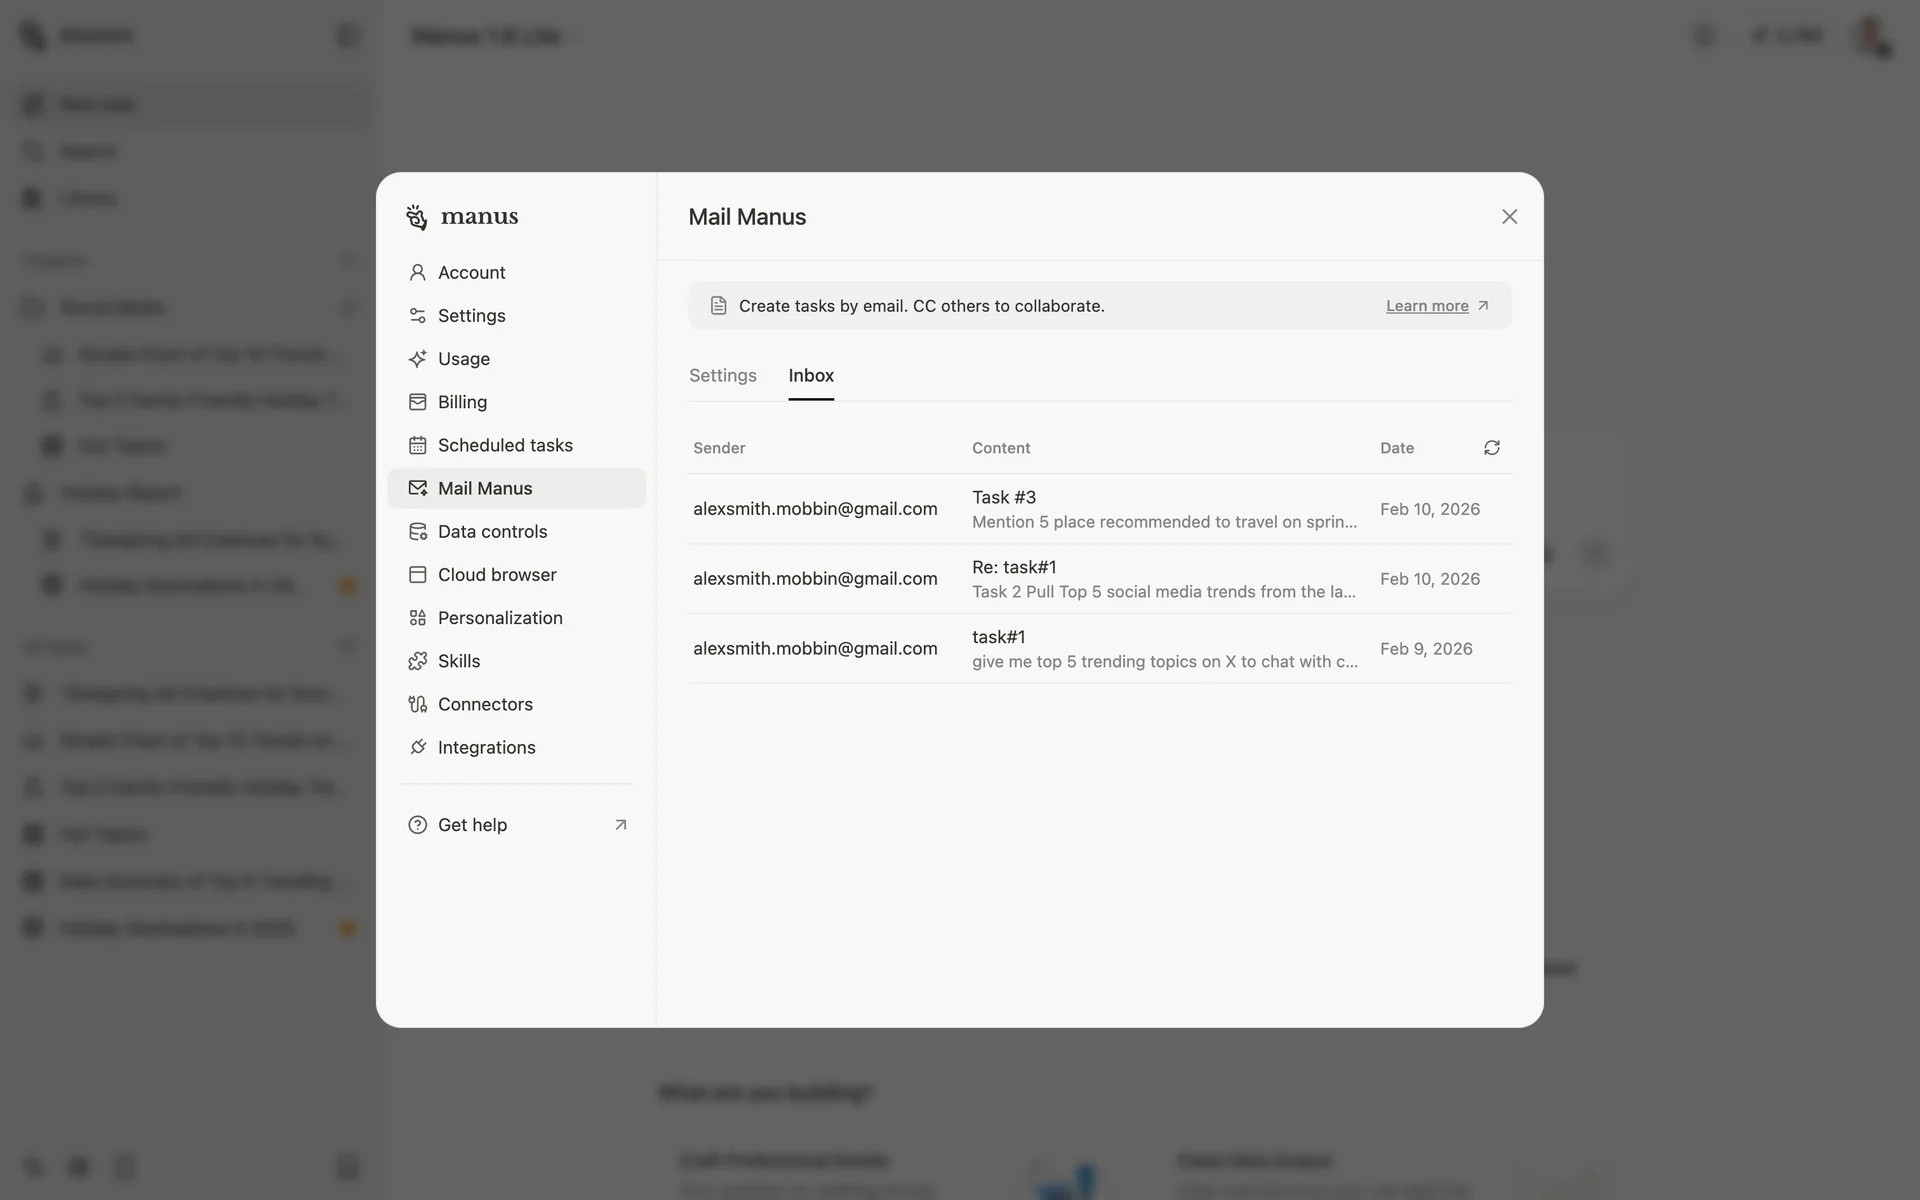Screen dimensions: 1920x1200
Task: Click the Learn more link
Action: pyautogui.click(x=1426, y=306)
